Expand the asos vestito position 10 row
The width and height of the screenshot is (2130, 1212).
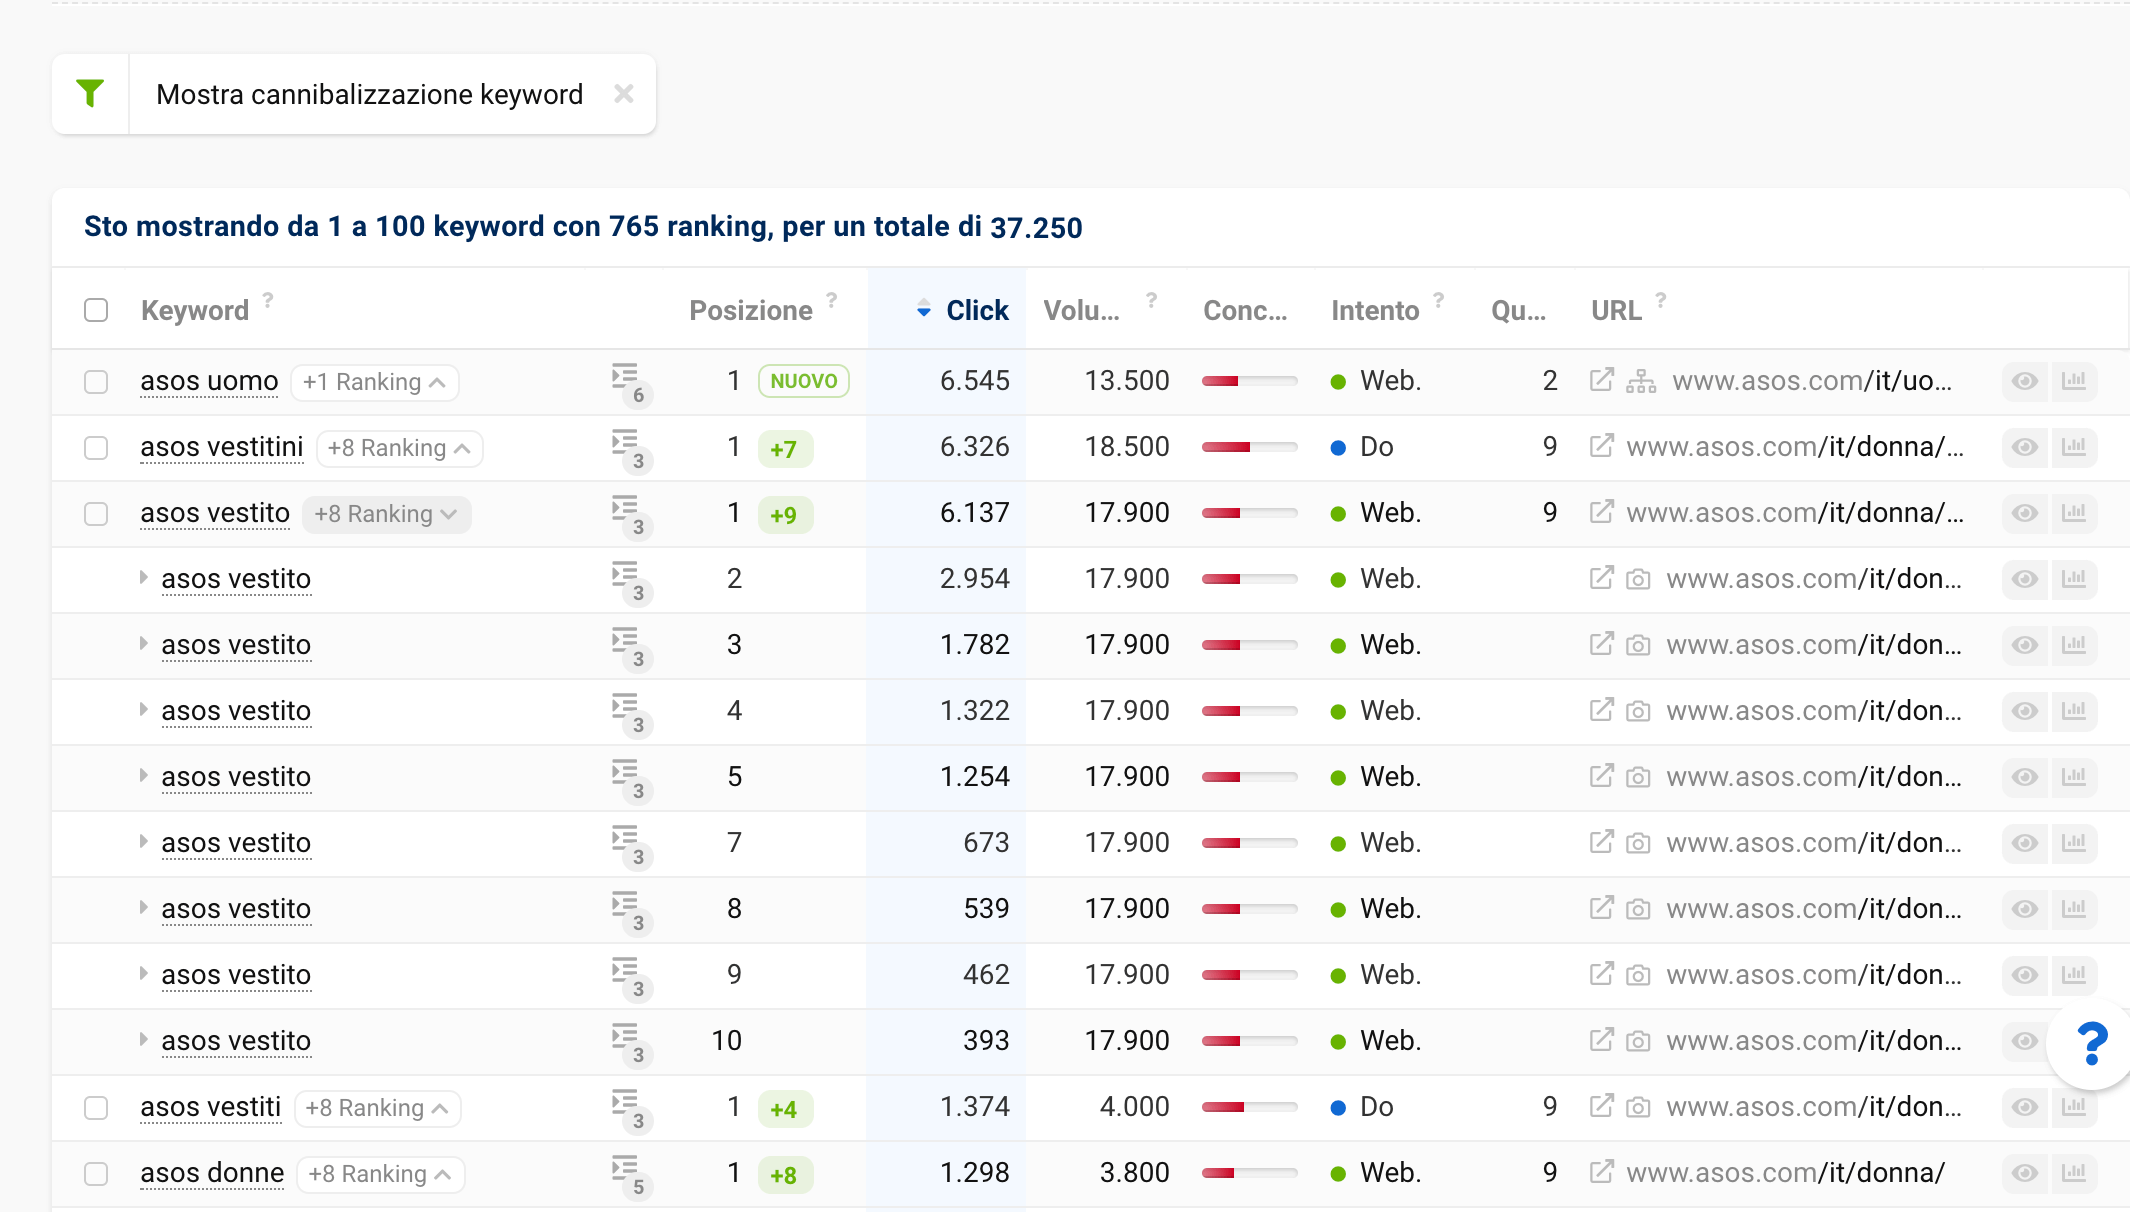(143, 1040)
